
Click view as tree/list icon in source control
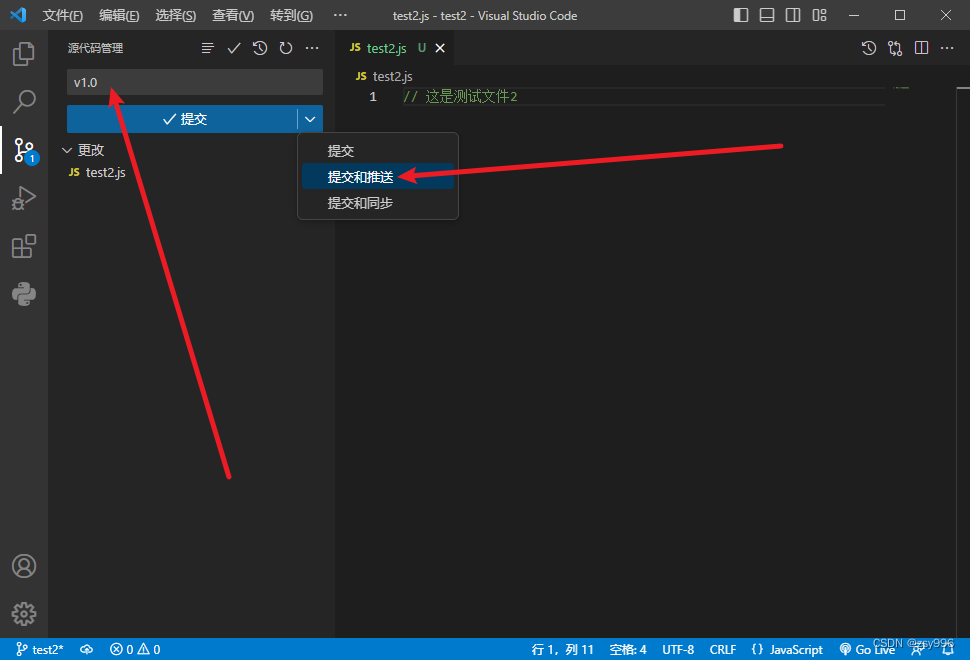[208, 48]
